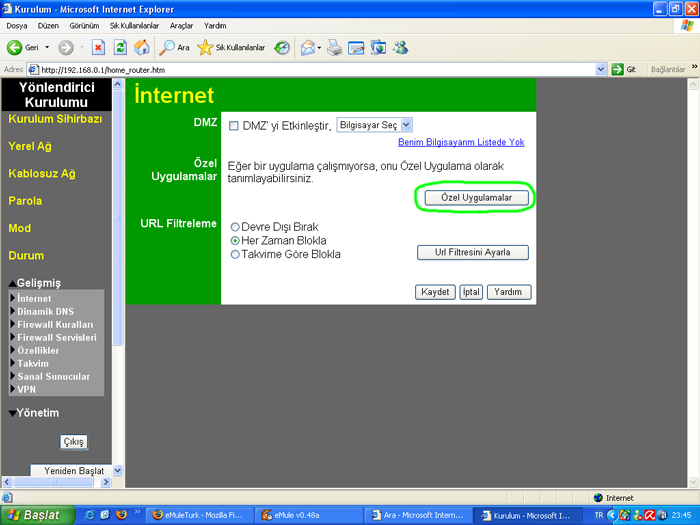Select Her Zaman Blokla radio option
Viewport: 700px width, 525px height.
tap(235, 241)
